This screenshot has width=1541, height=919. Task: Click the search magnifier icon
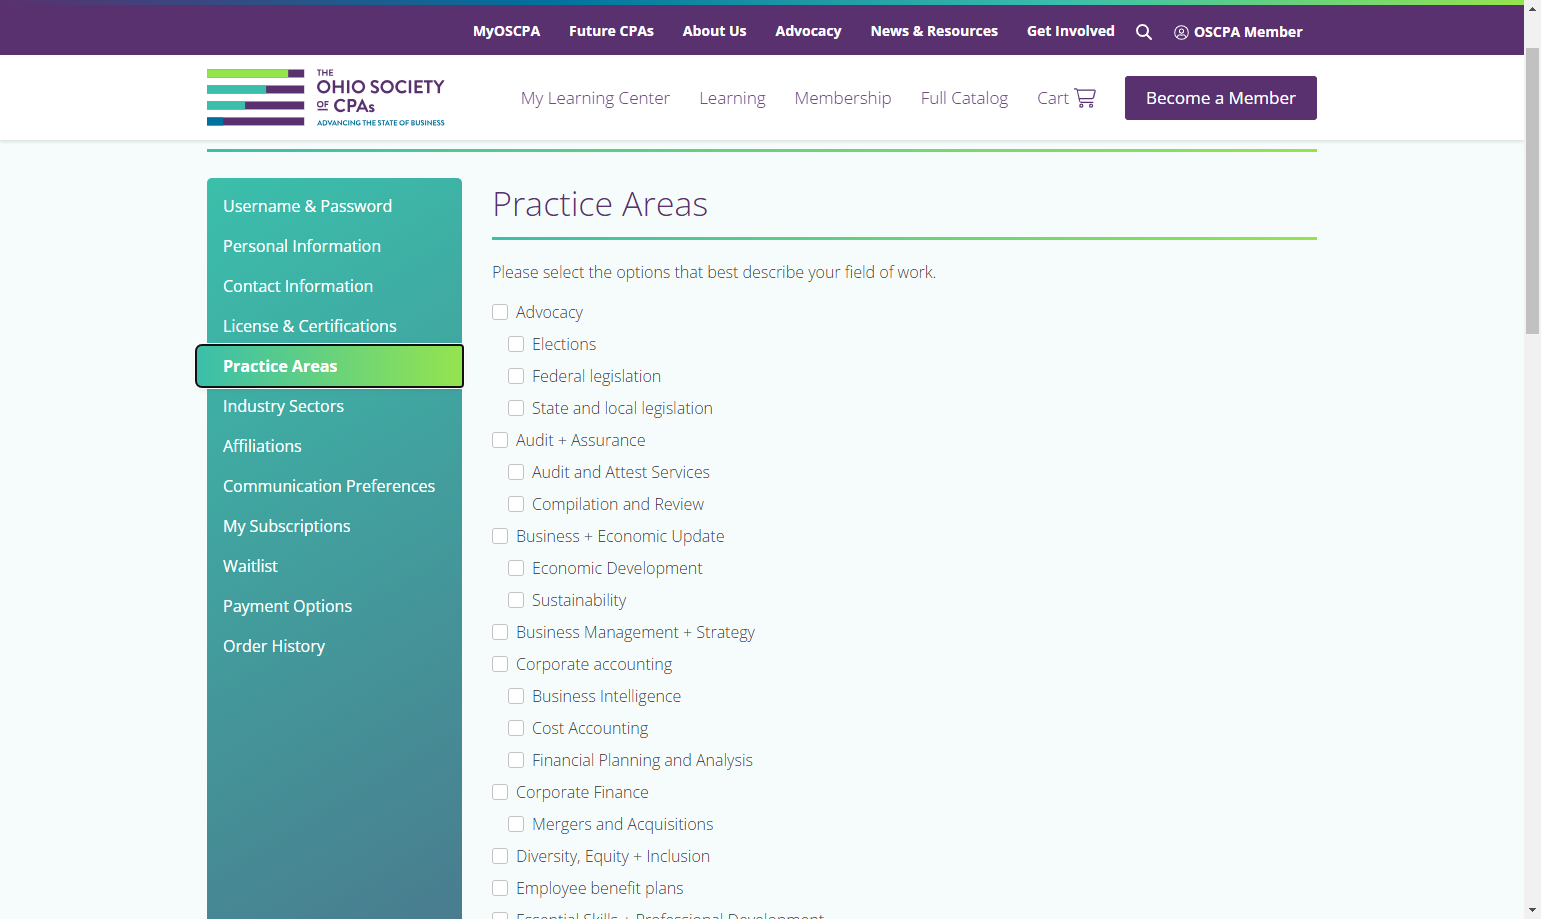pyautogui.click(x=1144, y=32)
